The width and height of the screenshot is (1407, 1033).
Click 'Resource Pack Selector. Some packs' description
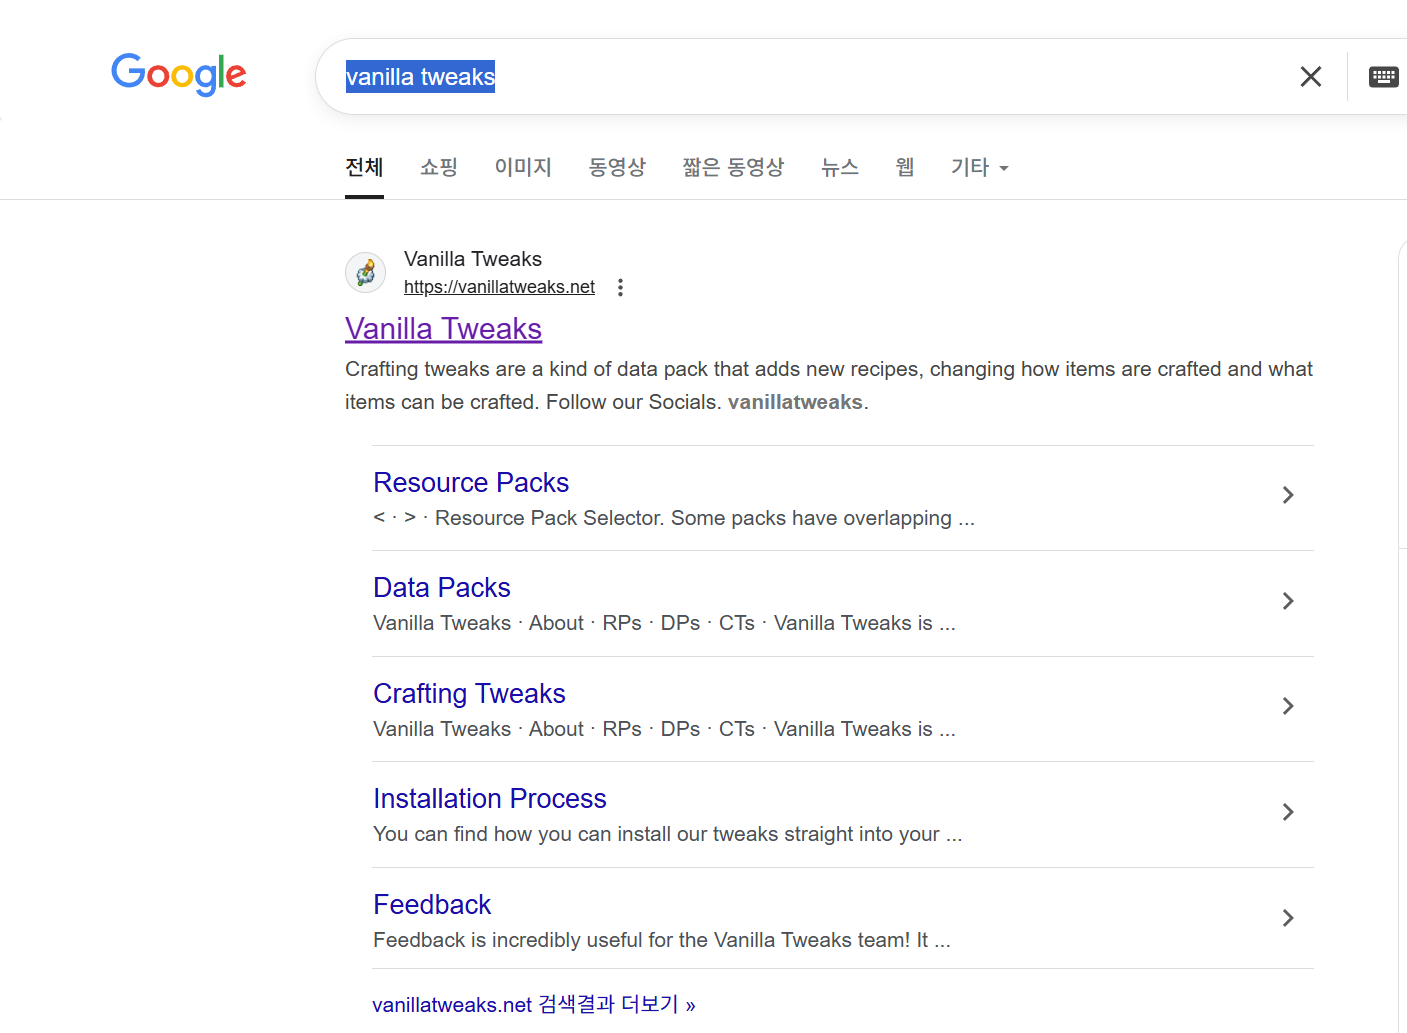(x=674, y=518)
